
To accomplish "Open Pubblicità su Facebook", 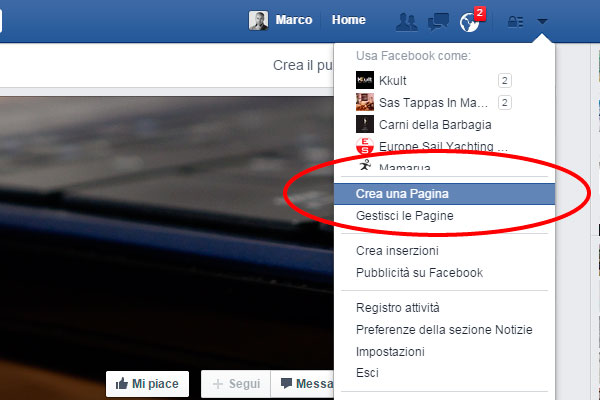I will [x=444, y=273].
